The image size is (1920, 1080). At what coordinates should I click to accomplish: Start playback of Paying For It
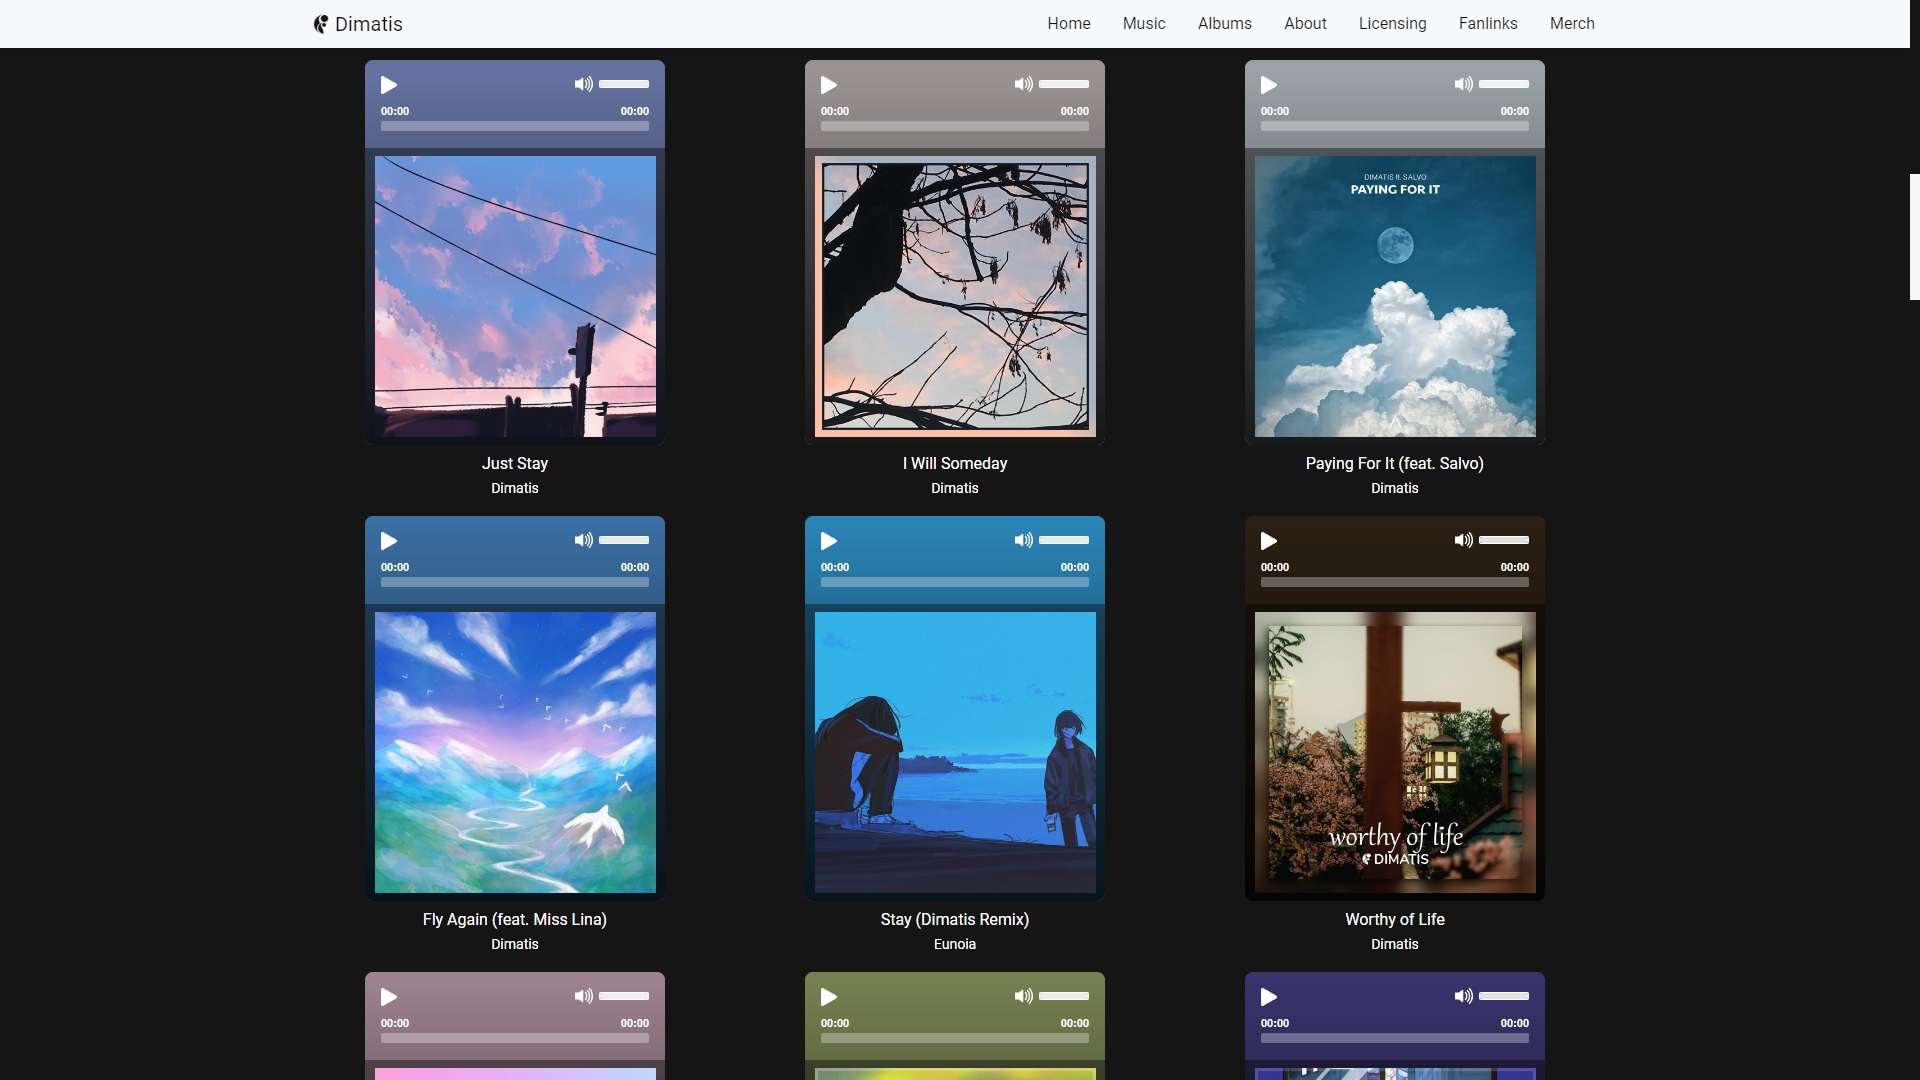pos(1269,85)
